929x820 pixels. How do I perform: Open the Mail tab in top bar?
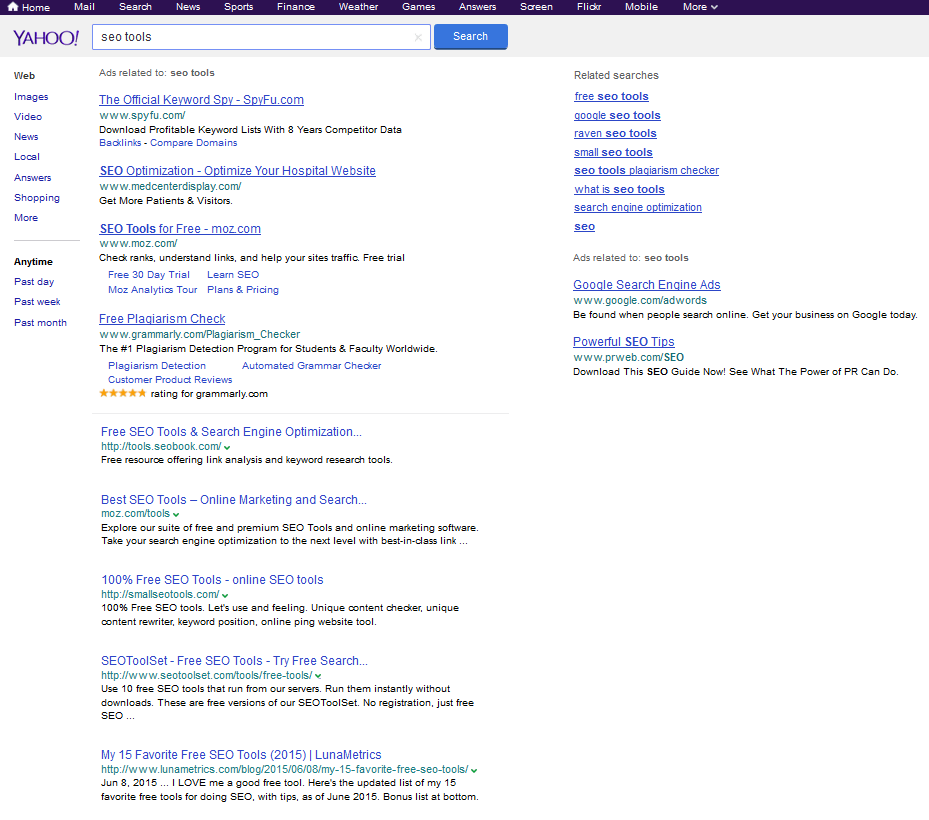click(84, 7)
